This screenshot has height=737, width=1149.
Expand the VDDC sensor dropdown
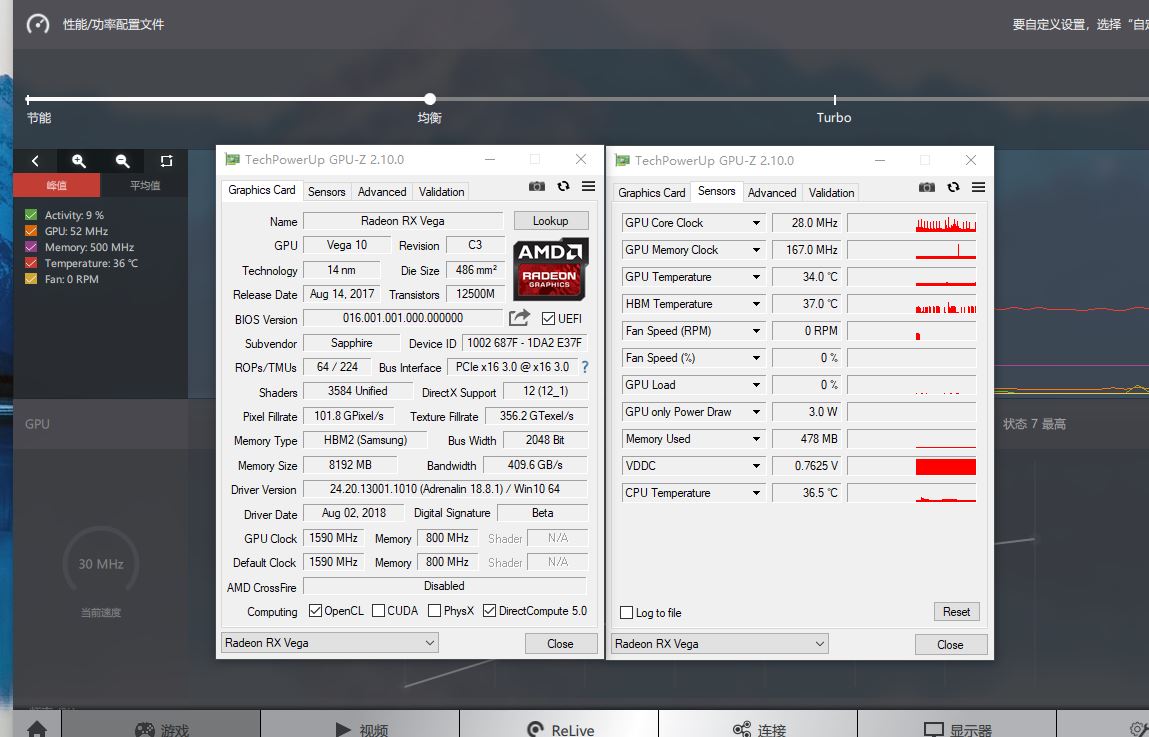(756, 466)
